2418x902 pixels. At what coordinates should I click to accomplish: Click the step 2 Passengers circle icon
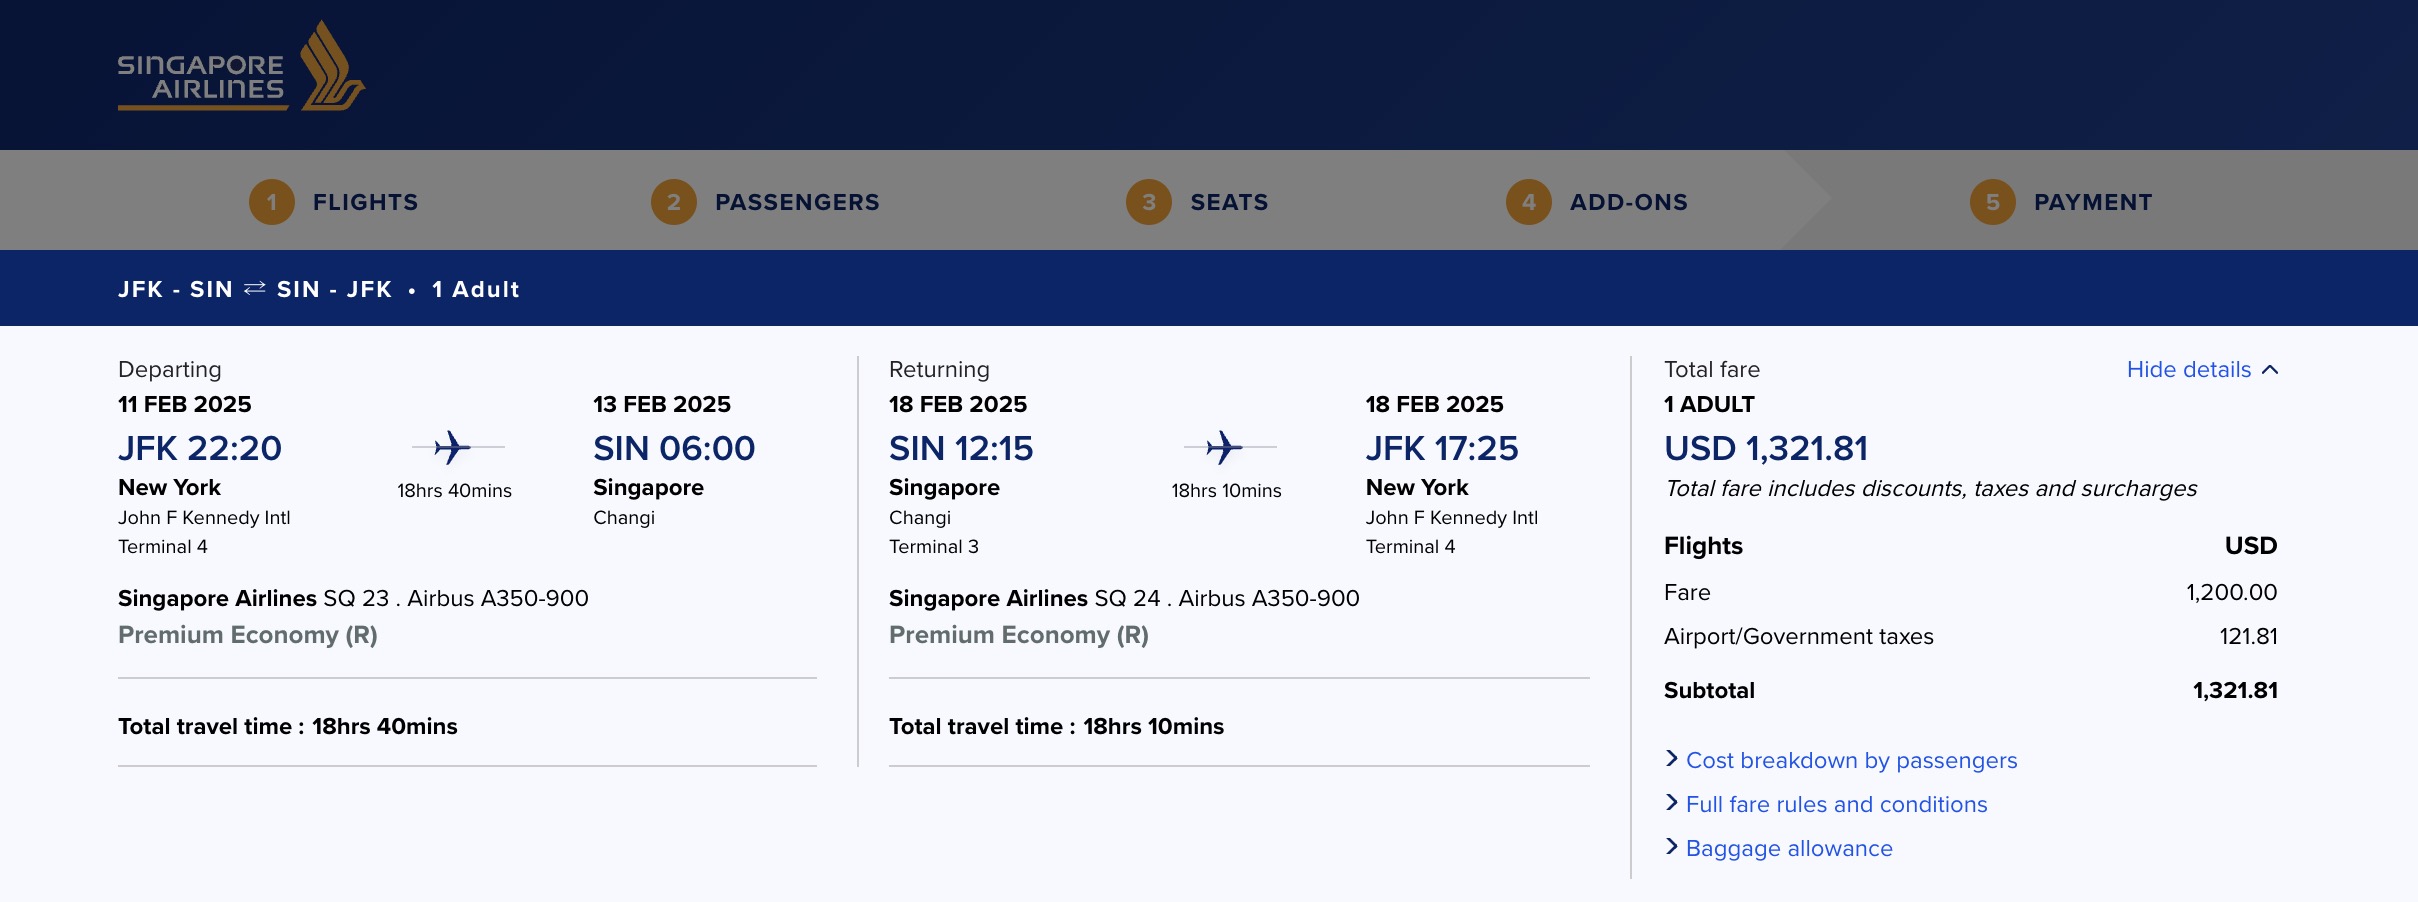click(674, 201)
